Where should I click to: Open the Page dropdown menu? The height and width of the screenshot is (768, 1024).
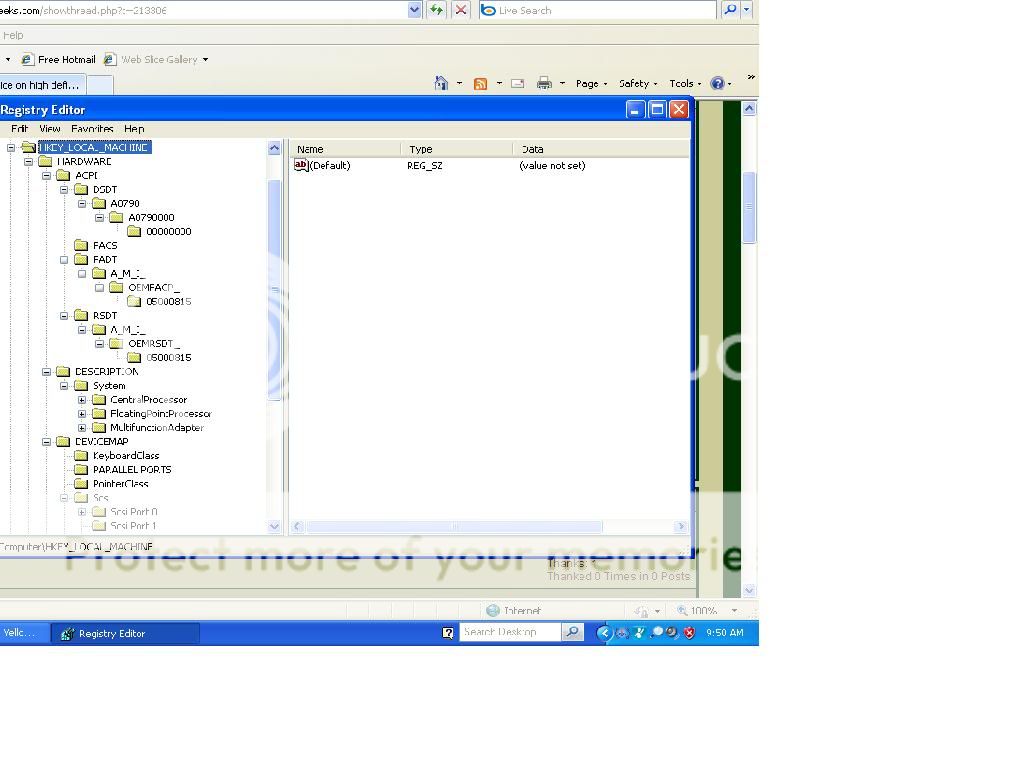click(x=589, y=83)
